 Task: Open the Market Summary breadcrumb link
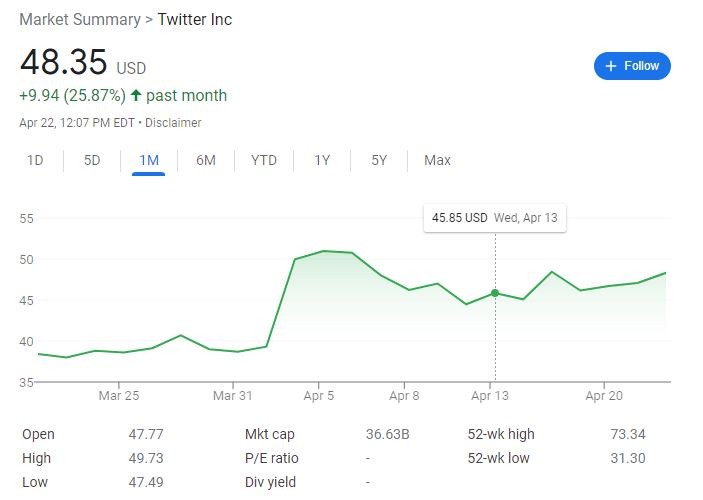[80, 20]
